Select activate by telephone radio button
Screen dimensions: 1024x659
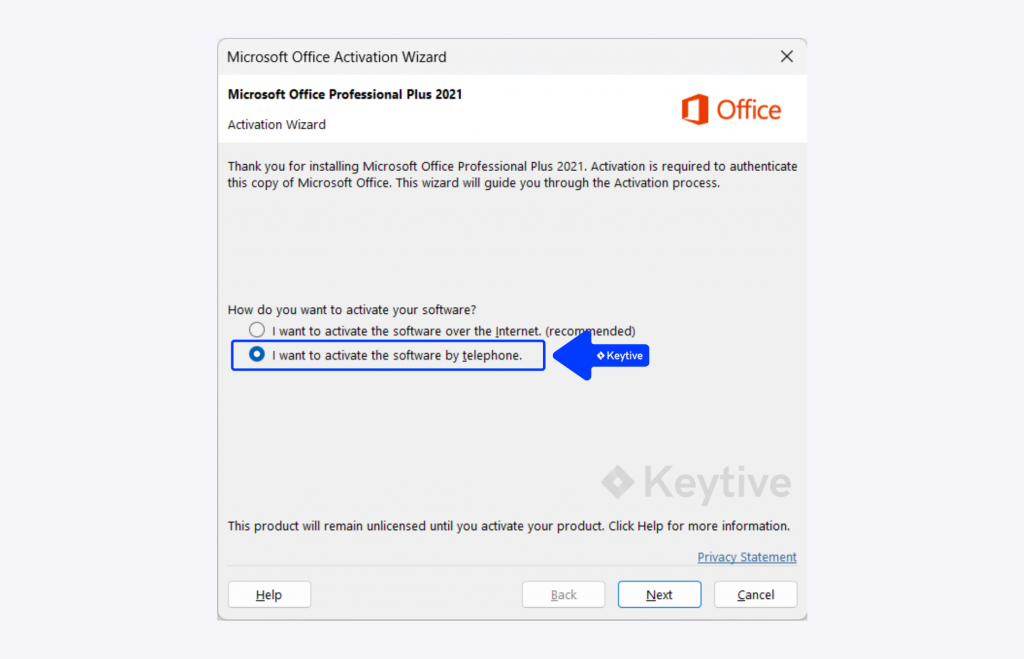tap(257, 355)
